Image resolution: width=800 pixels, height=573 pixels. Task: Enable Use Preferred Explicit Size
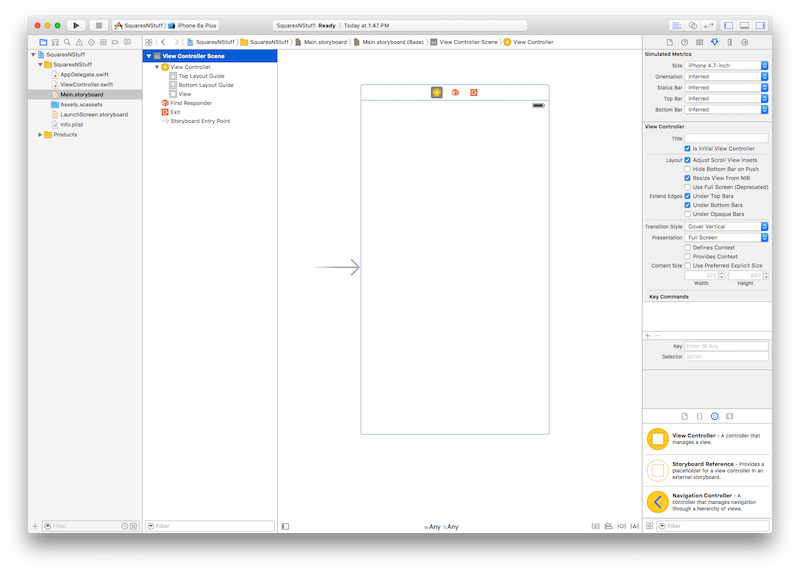[x=687, y=266]
